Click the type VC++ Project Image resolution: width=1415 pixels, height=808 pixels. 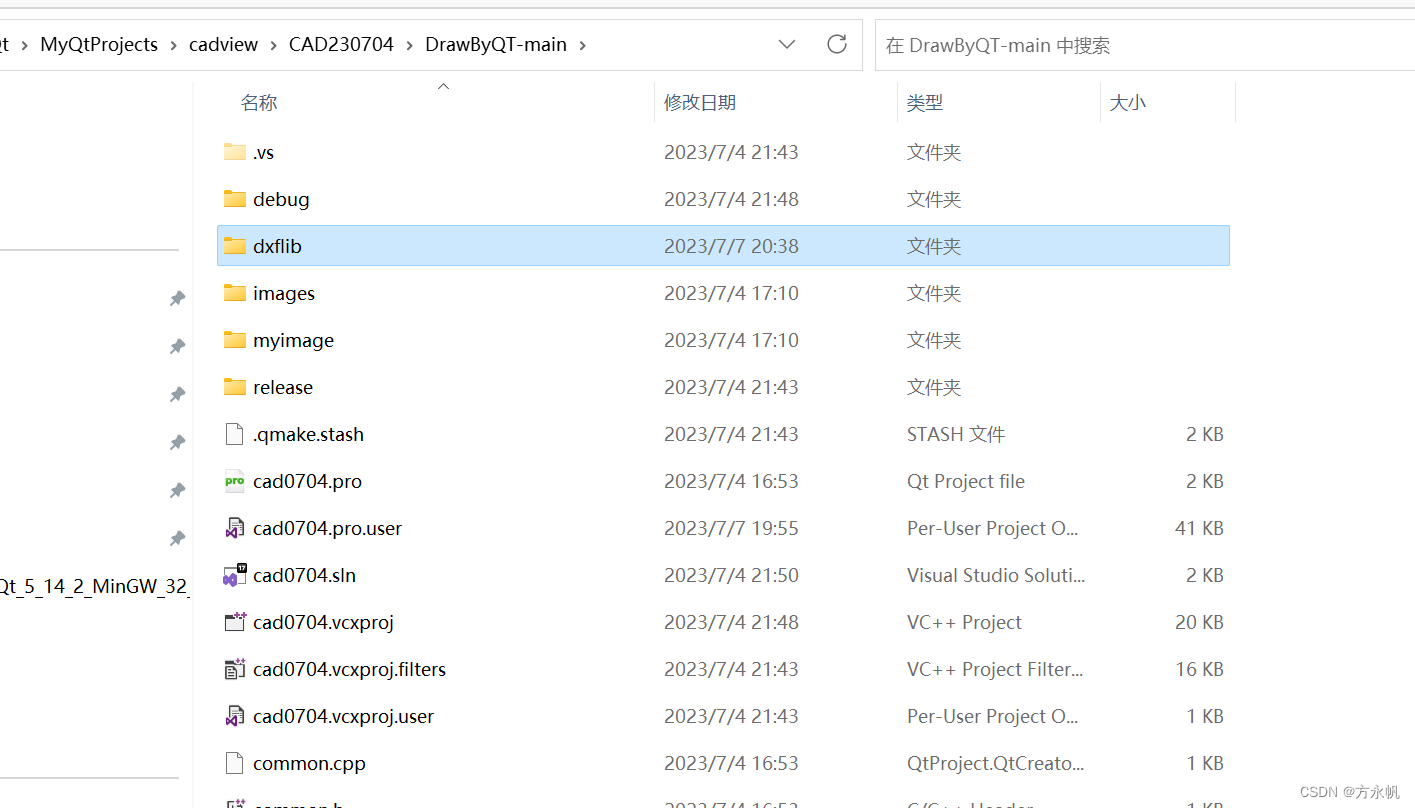[x=964, y=622]
